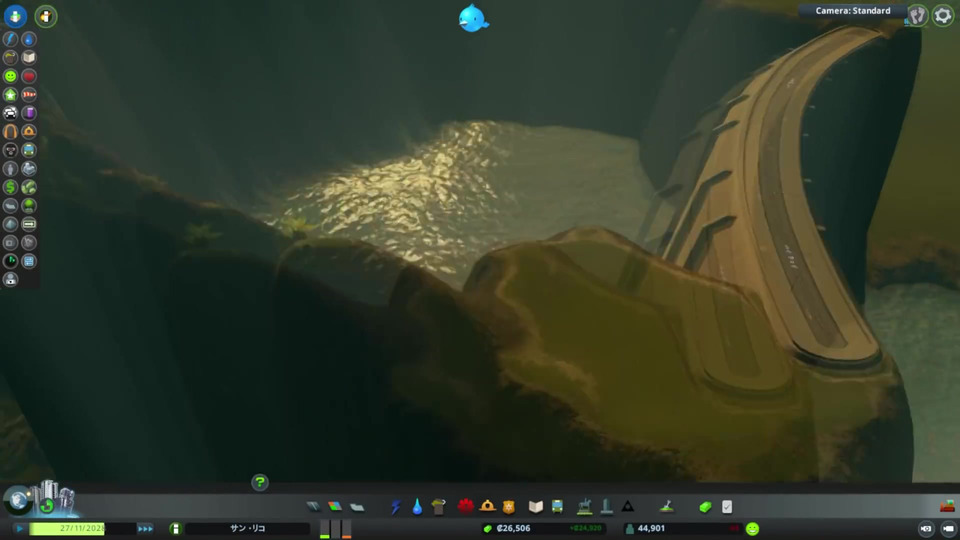Open the globe areas view button
Viewport: 960px width, 540px height.
pyautogui.click(x=18, y=500)
